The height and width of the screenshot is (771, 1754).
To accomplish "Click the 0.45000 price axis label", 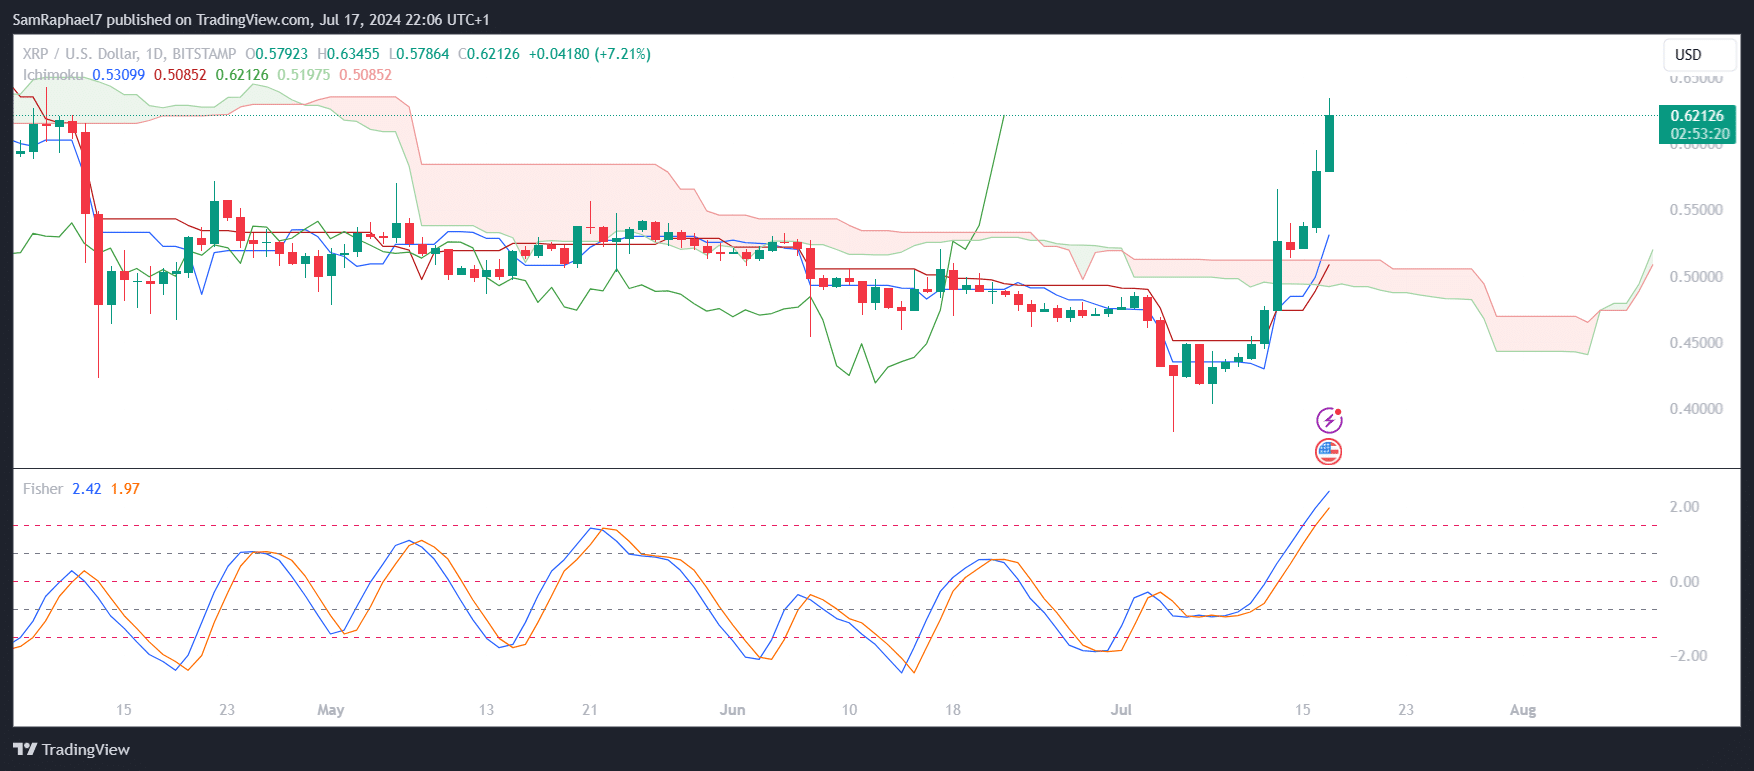I will point(1696,342).
